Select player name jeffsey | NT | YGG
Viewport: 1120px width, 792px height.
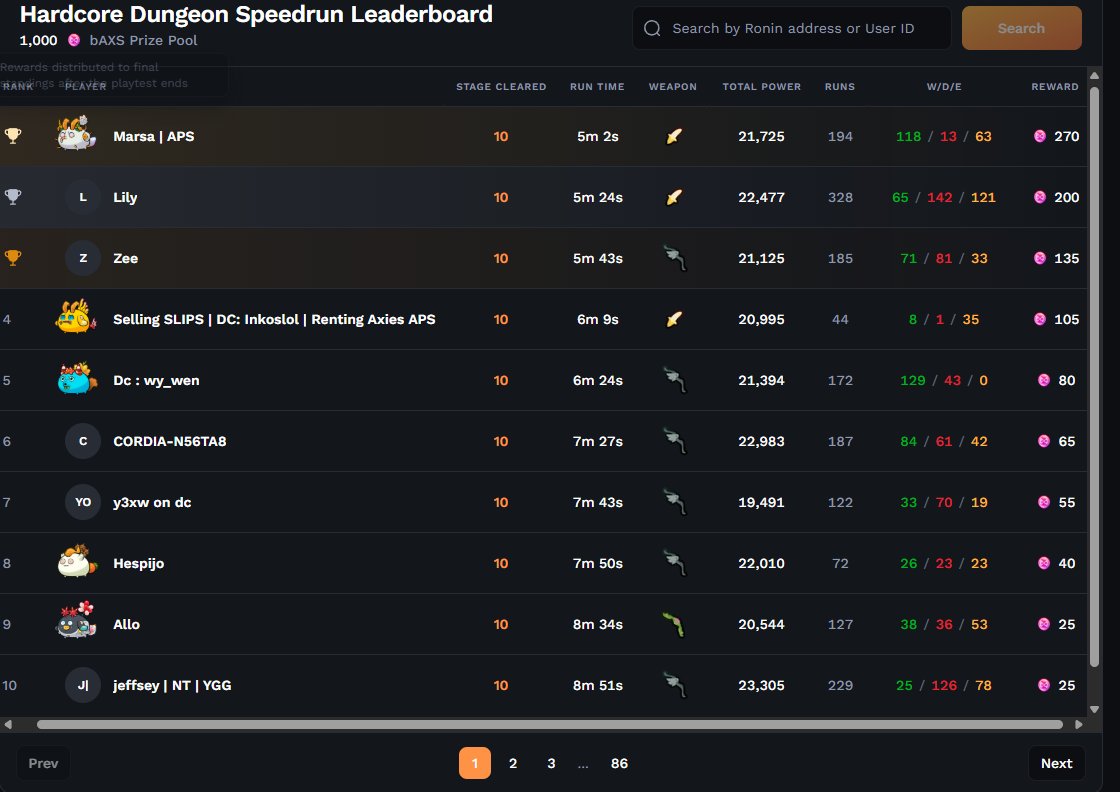click(172, 685)
